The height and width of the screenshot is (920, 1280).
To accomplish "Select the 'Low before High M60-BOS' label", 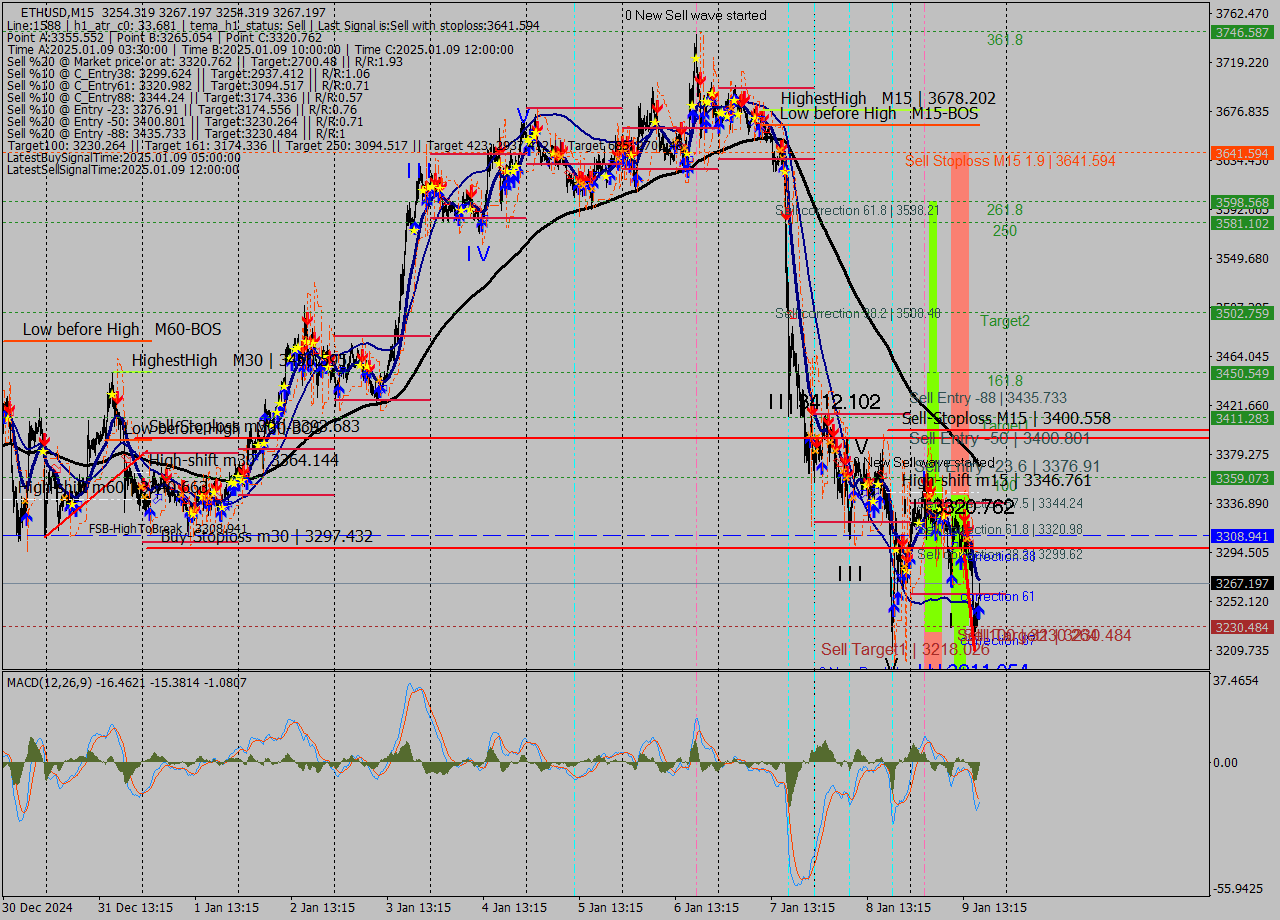I will tap(122, 329).
